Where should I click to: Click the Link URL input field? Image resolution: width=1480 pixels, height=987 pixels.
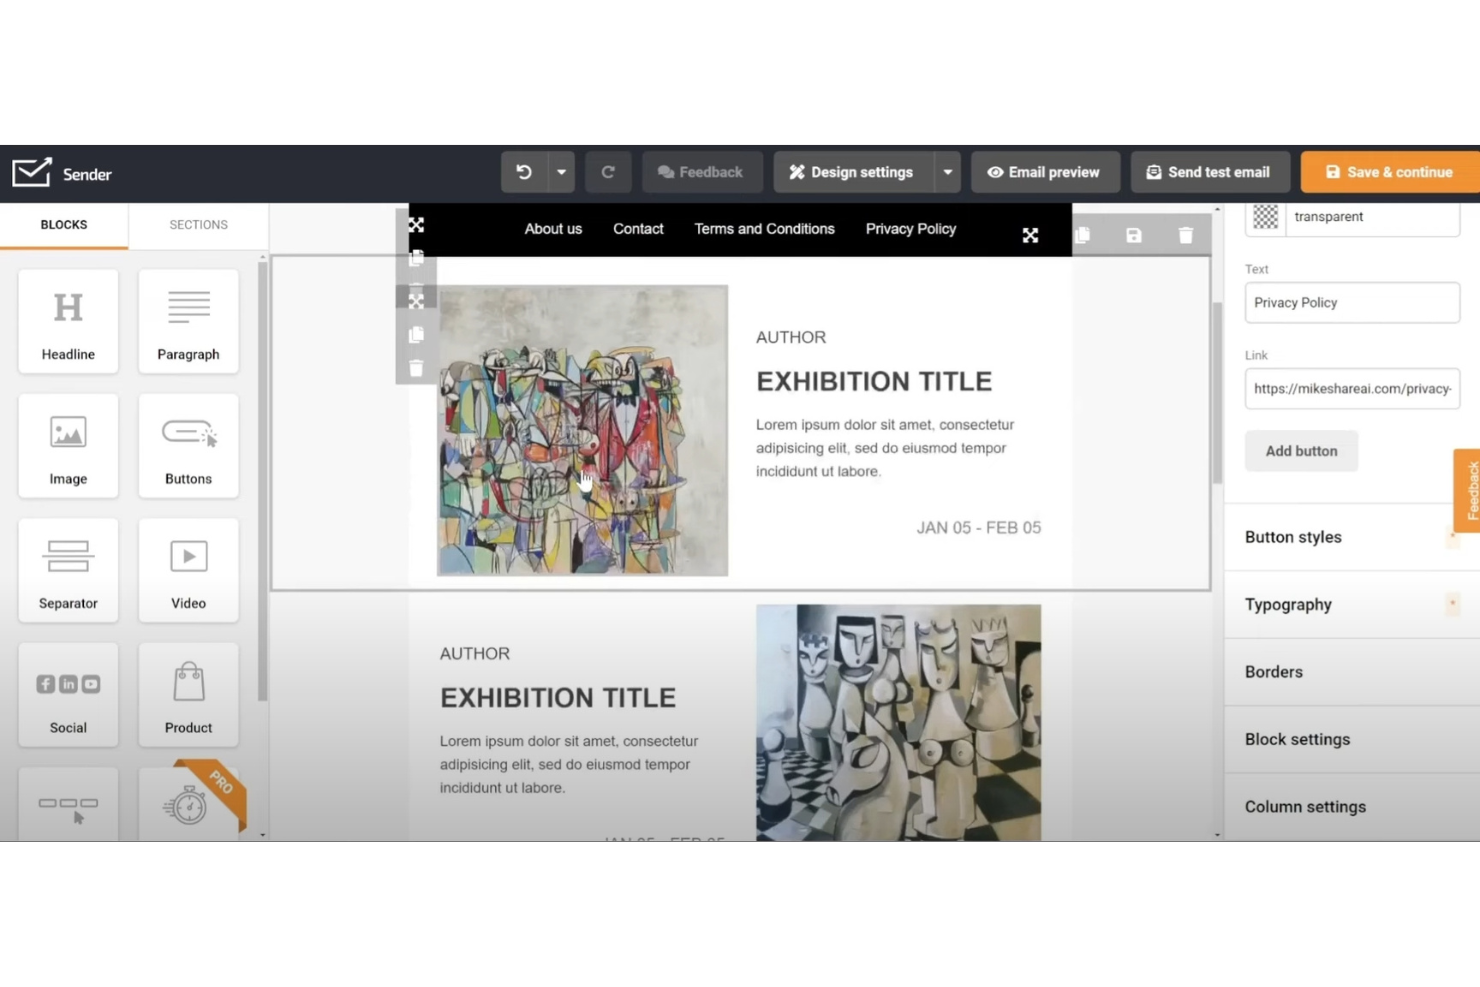(1352, 389)
